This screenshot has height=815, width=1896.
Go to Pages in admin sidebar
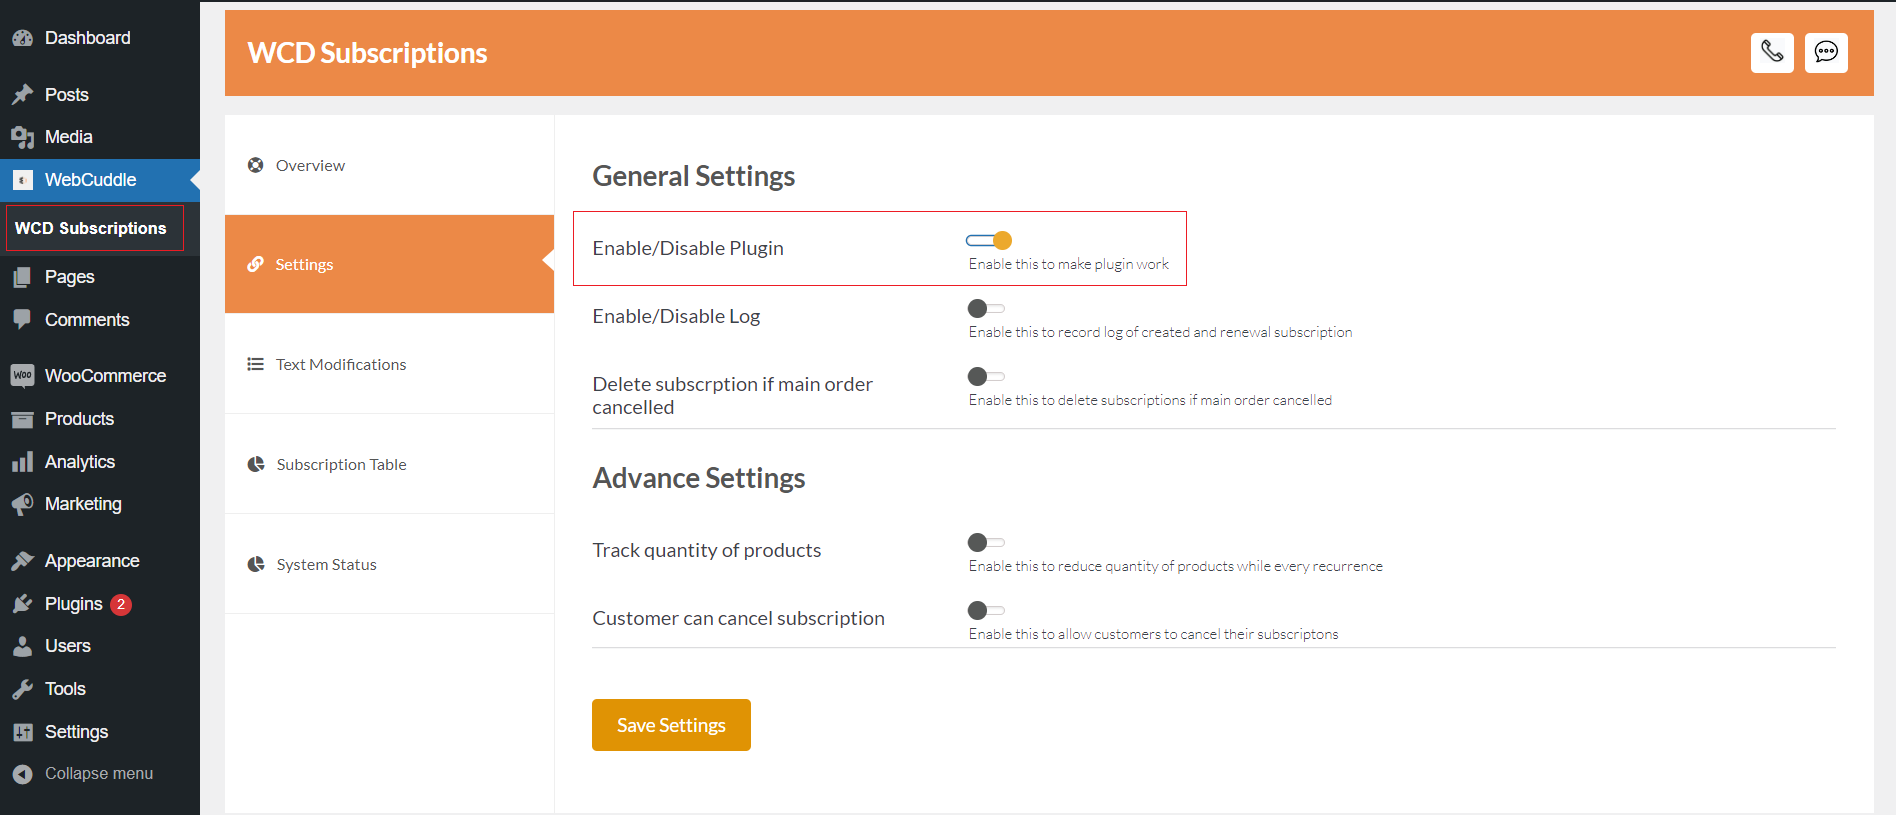coord(100,277)
